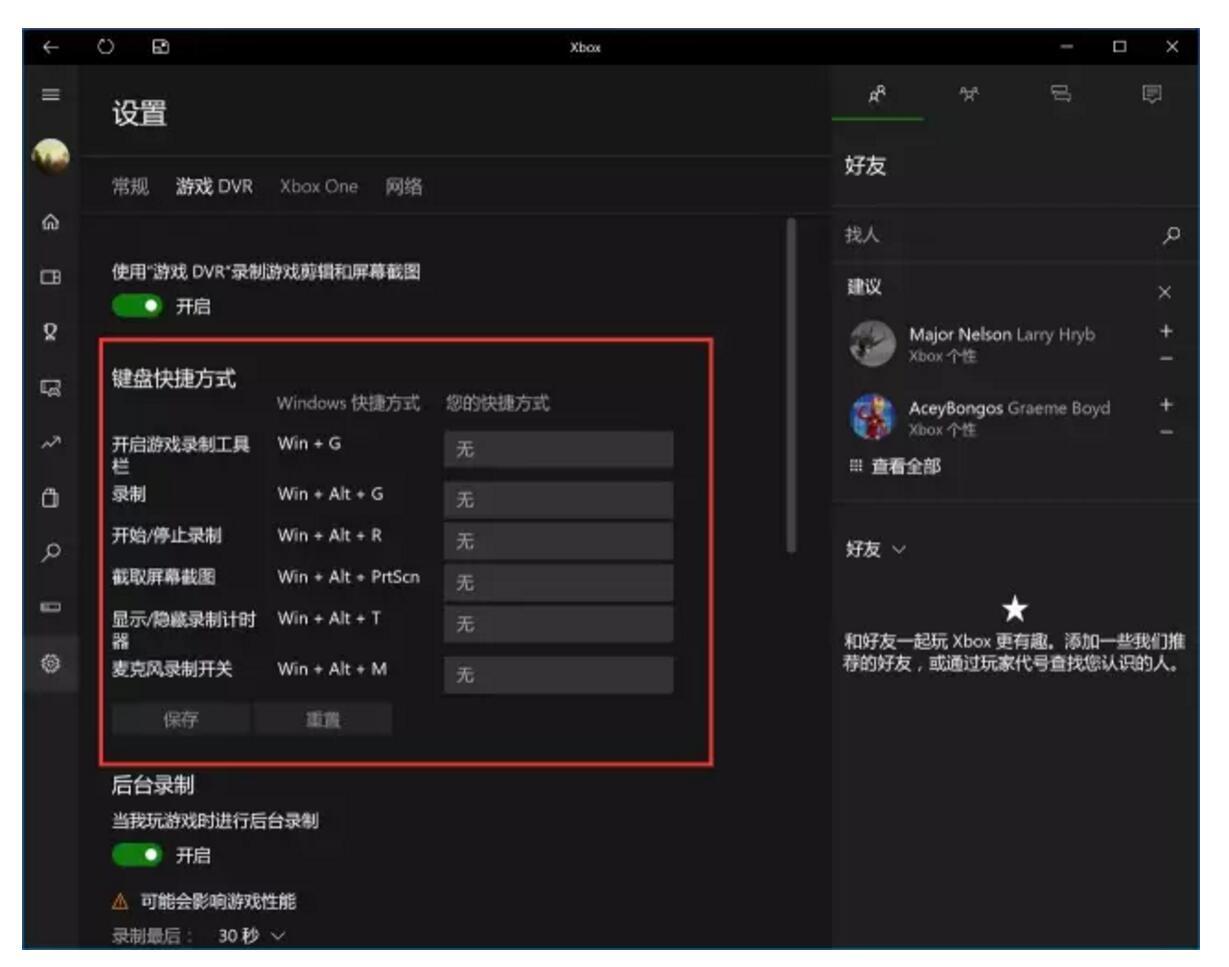This screenshot has height=967, width=1229.
Task: Click the Win + Alt + PrtScn text
Action: tap(348, 577)
